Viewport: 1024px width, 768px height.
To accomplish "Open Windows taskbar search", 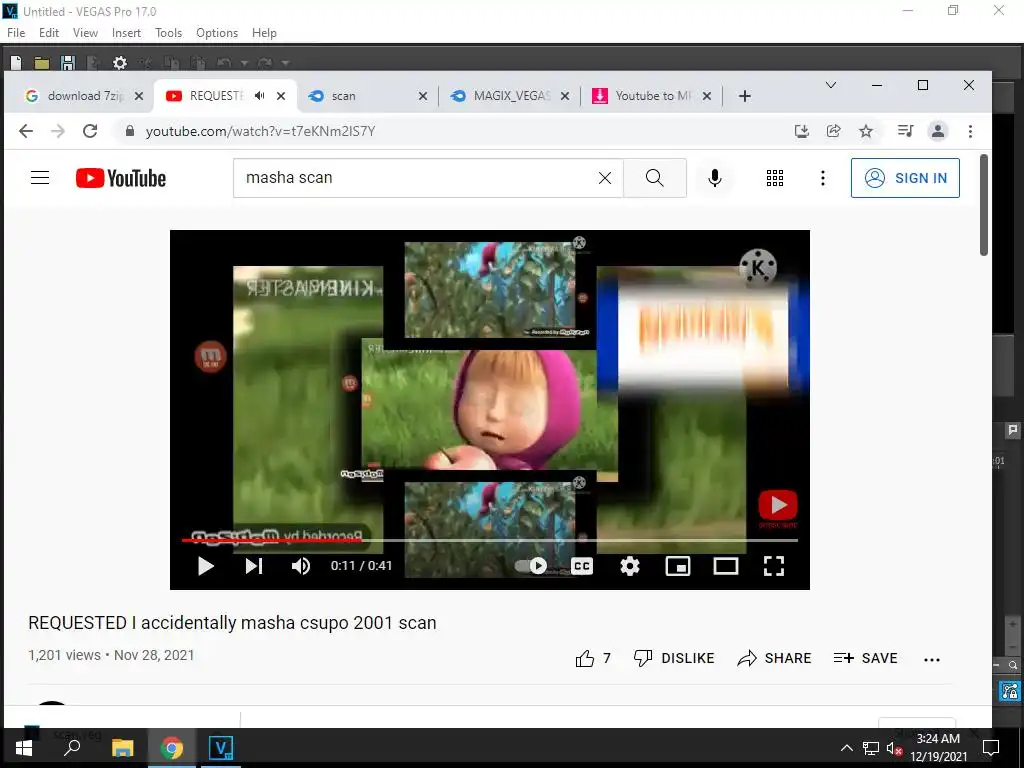I will [x=72, y=748].
